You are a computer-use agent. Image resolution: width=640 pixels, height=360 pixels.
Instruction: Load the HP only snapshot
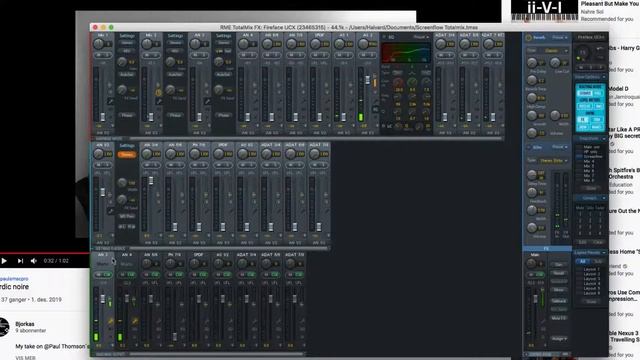pos(590,152)
